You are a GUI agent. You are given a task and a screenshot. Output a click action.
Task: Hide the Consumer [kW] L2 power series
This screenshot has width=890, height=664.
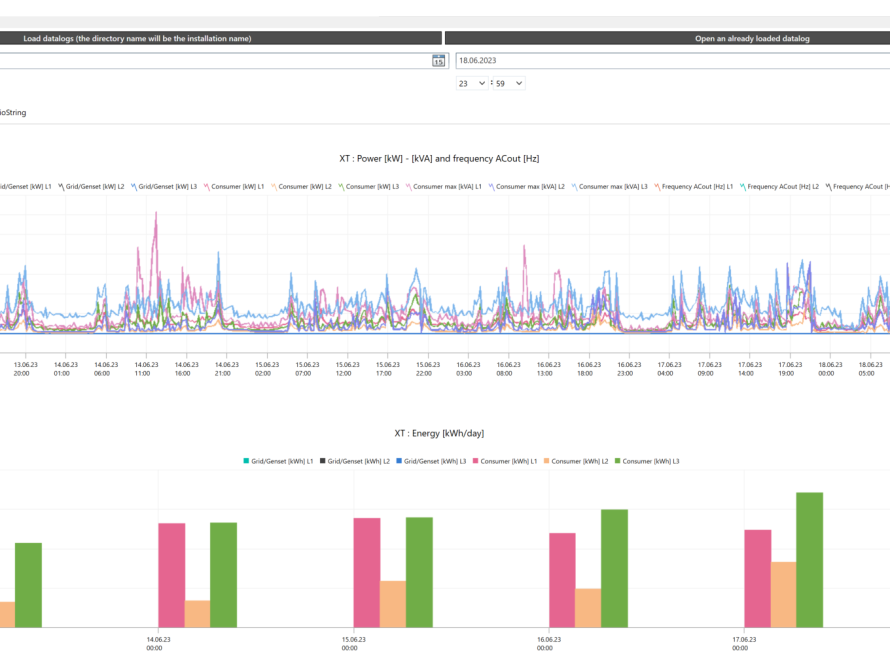point(304,186)
